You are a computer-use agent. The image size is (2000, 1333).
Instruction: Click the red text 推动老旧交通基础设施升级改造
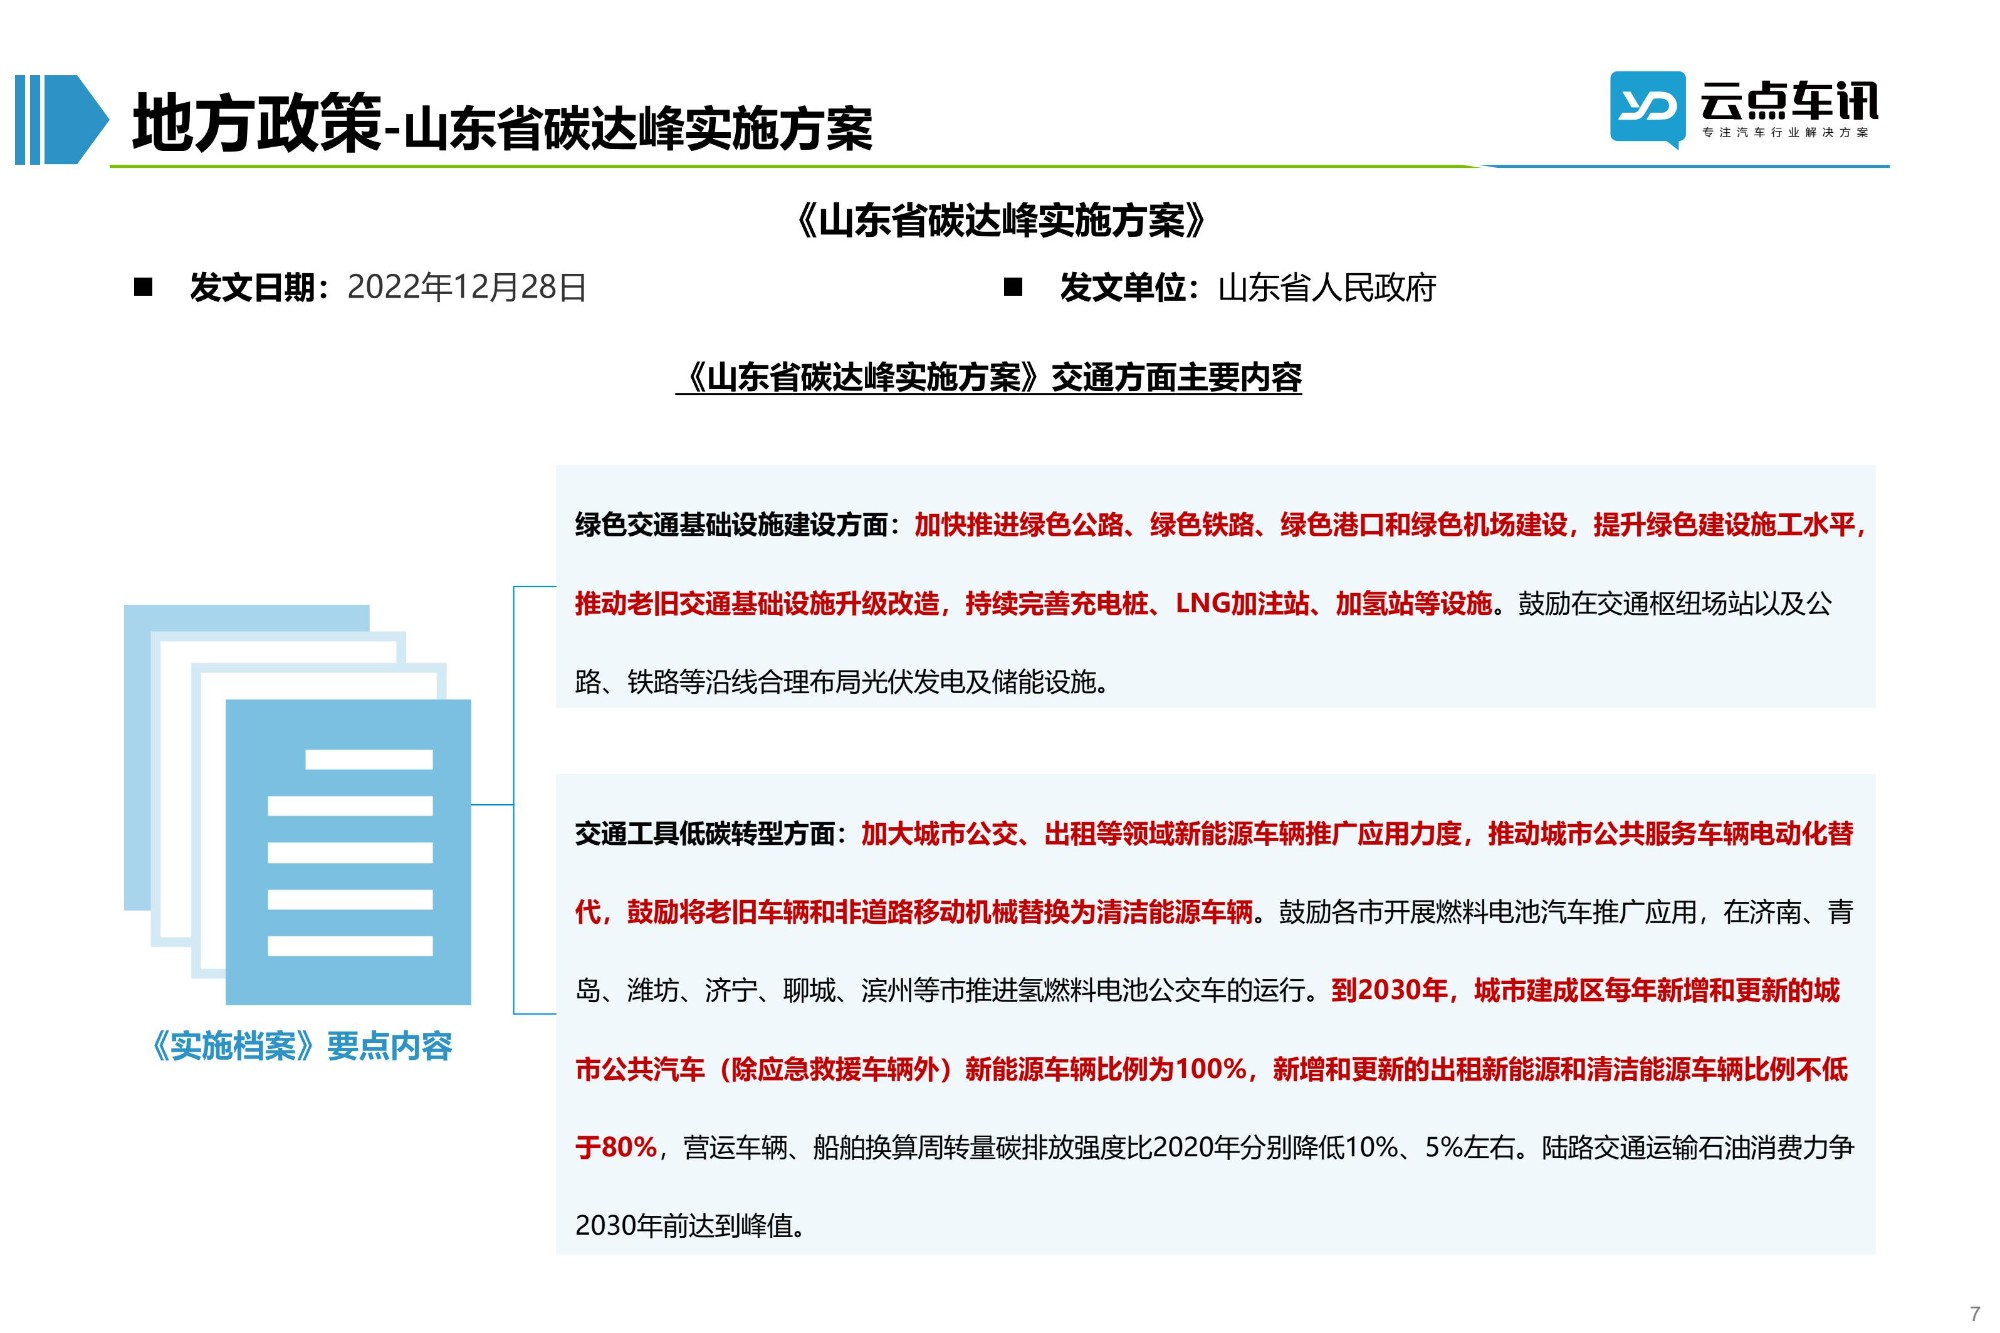pyautogui.click(x=757, y=603)
